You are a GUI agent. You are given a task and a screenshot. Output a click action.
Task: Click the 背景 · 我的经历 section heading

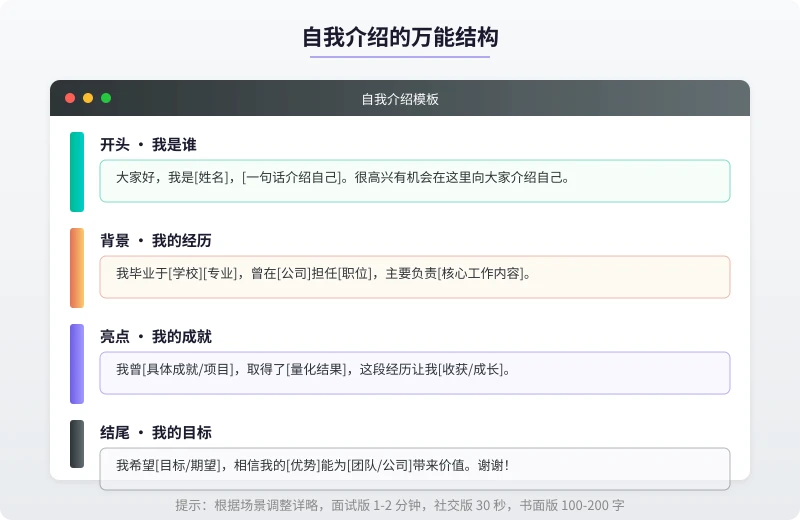pos(156,240)
